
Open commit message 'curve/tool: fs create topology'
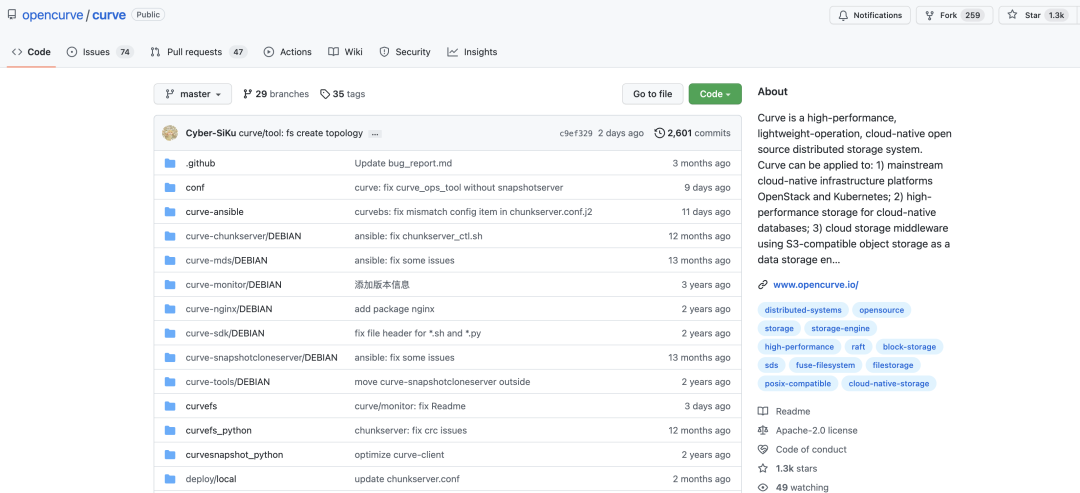(x=301, y=133)
